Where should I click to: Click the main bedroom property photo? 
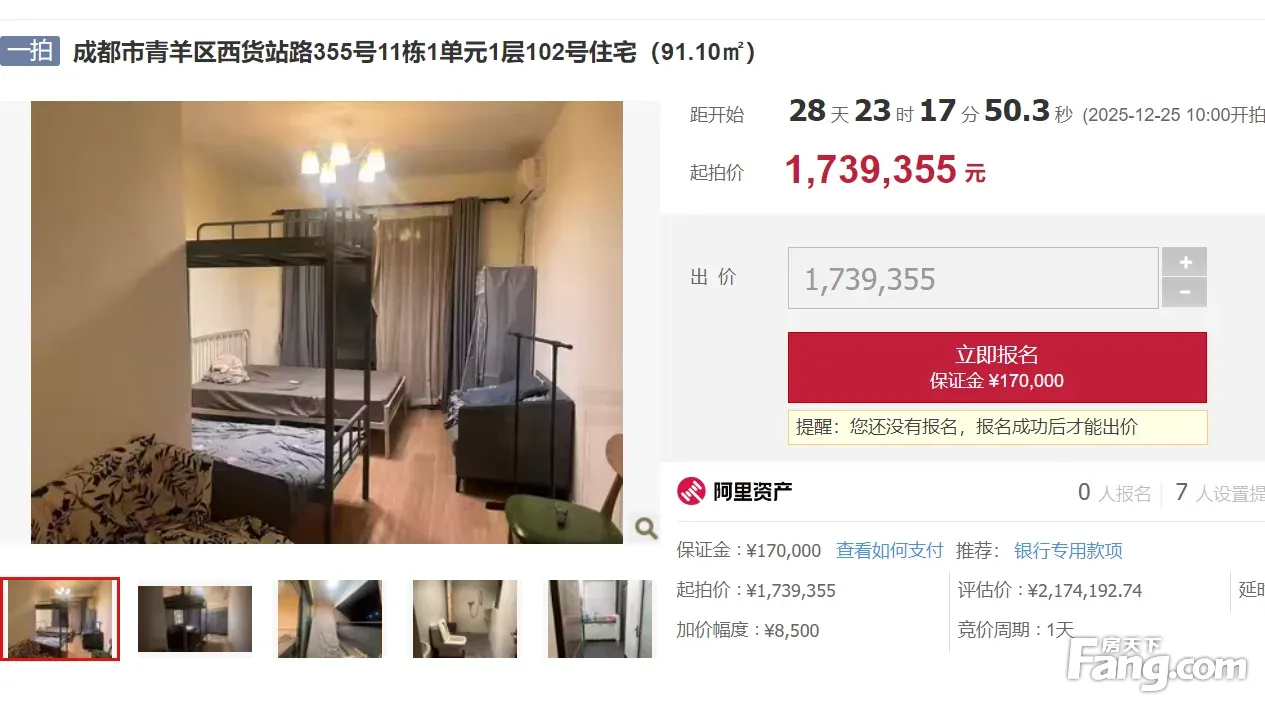coord(327,322)
